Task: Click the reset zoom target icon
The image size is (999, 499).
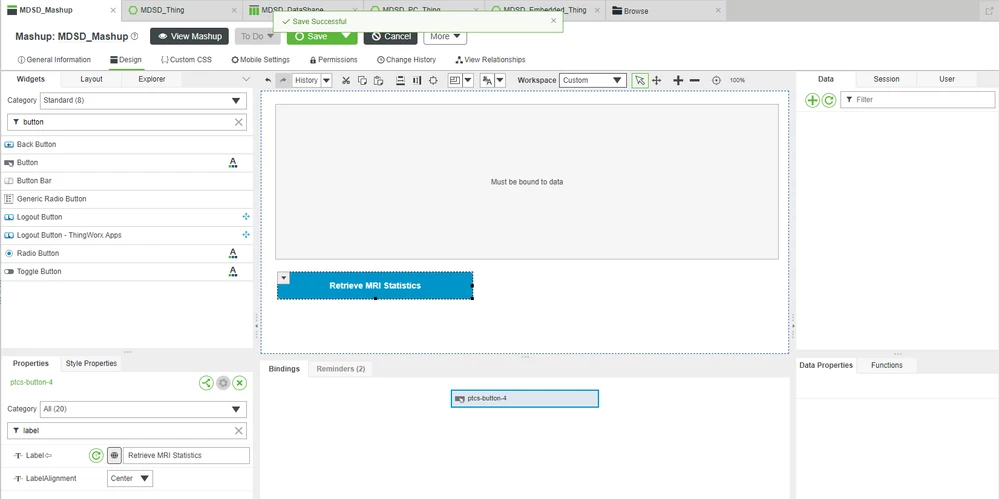Action: pyautogui.click(x=716, y=80)
